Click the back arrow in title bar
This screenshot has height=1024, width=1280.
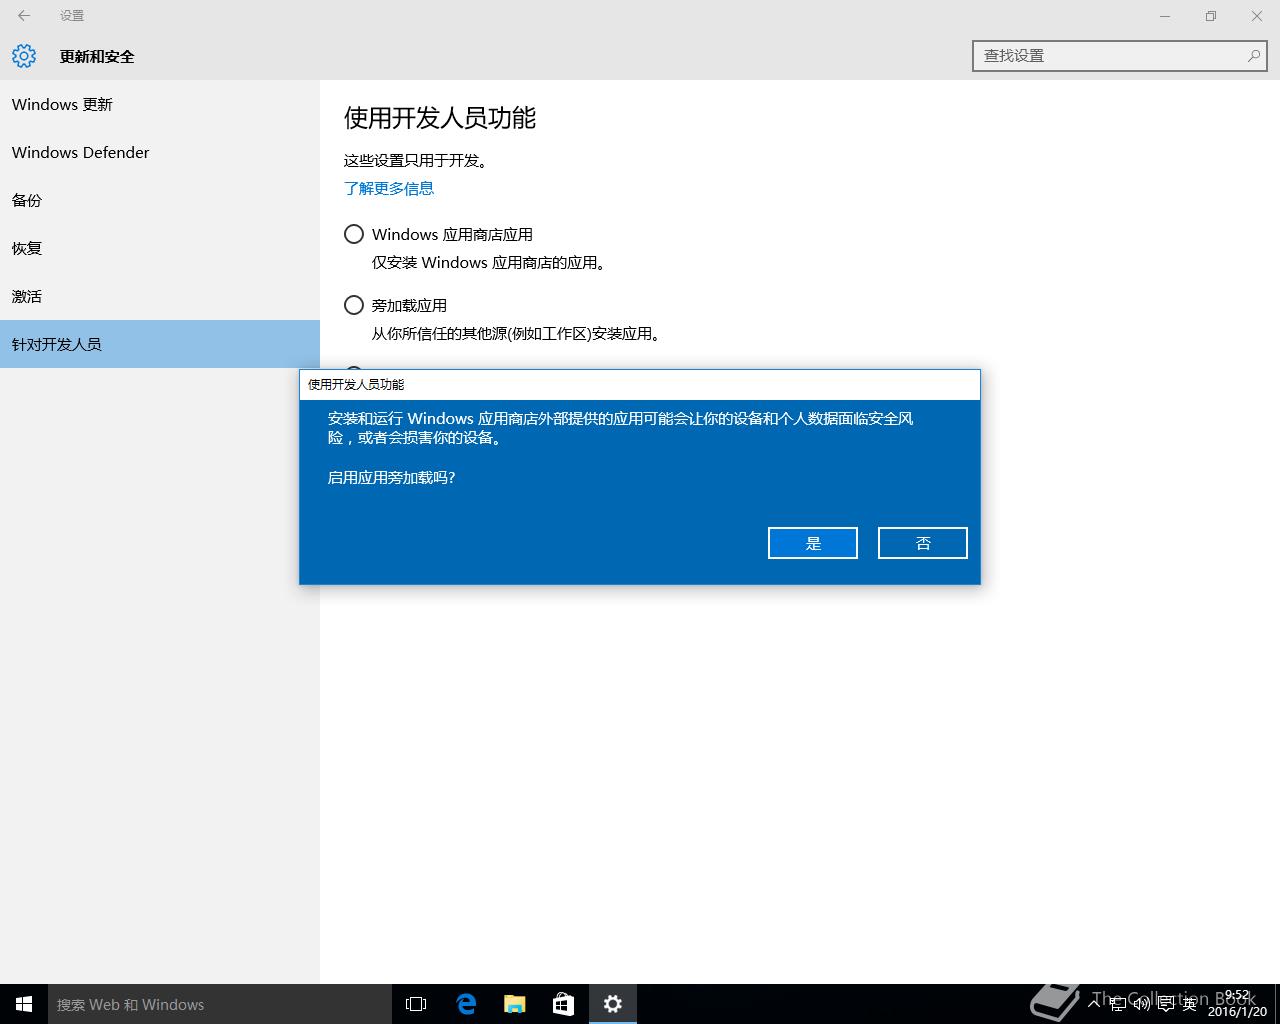coord(24,15)
